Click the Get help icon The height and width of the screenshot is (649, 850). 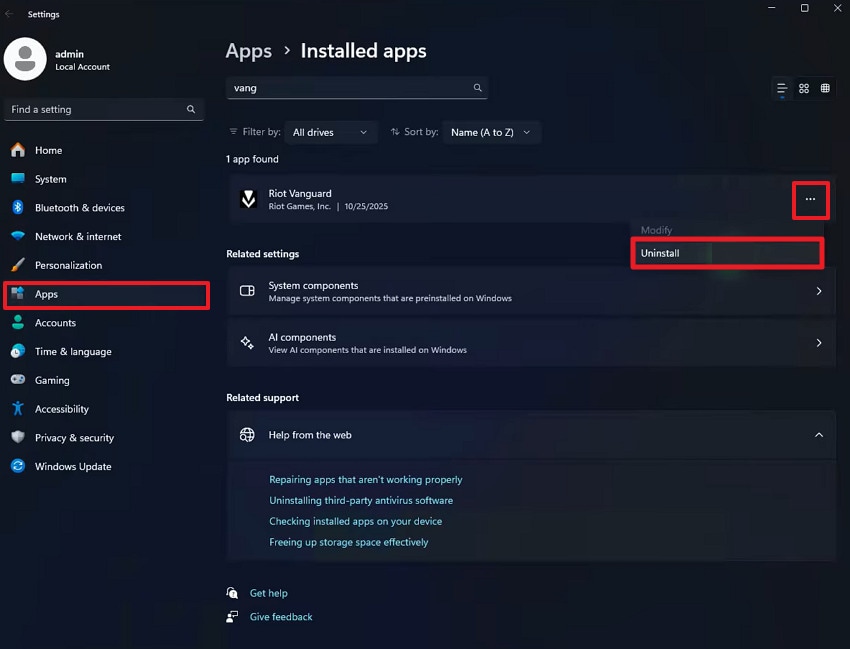pos(231,592)
